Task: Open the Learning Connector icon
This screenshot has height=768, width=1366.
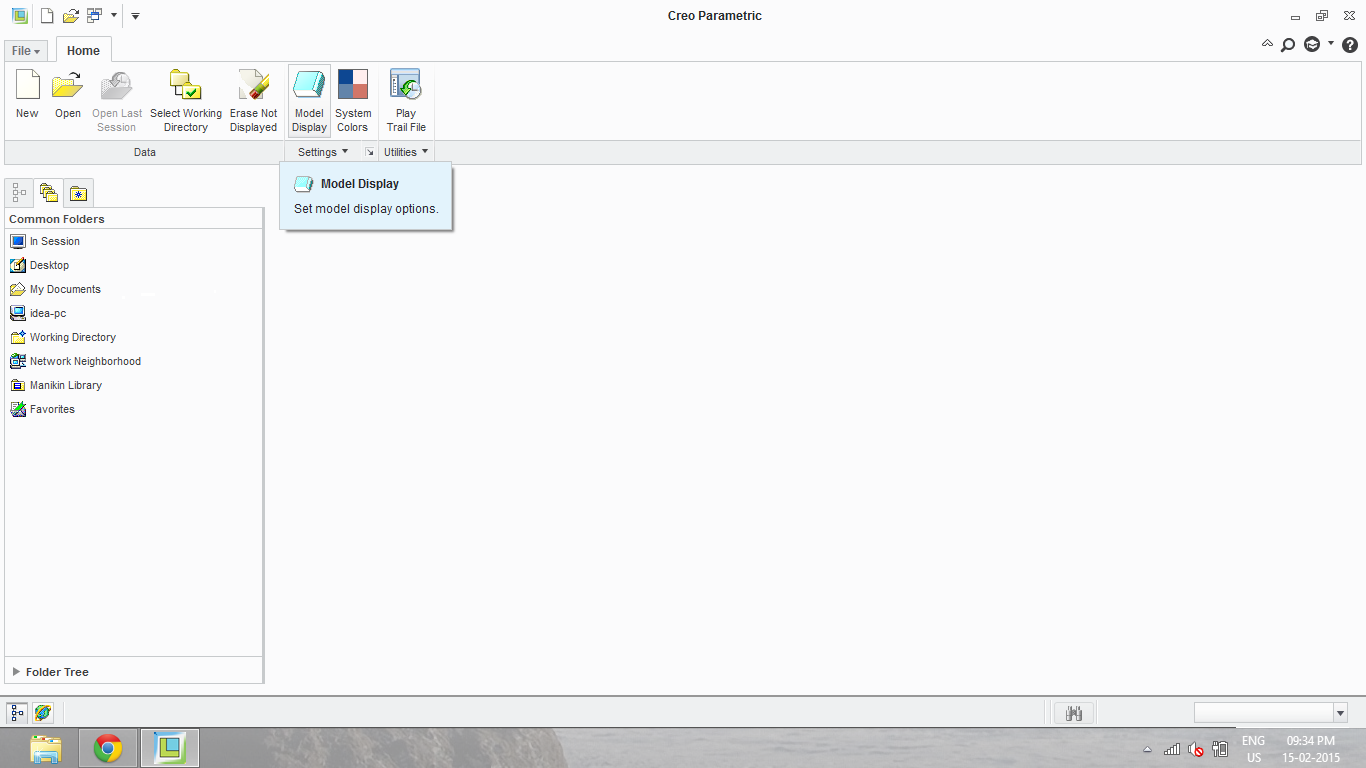Action: pos(1312,45)
